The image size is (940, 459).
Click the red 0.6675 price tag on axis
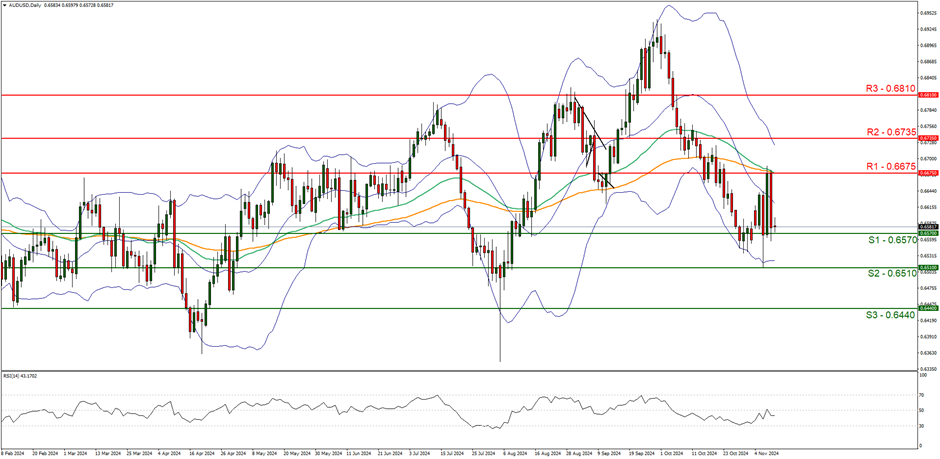point(929,172)
